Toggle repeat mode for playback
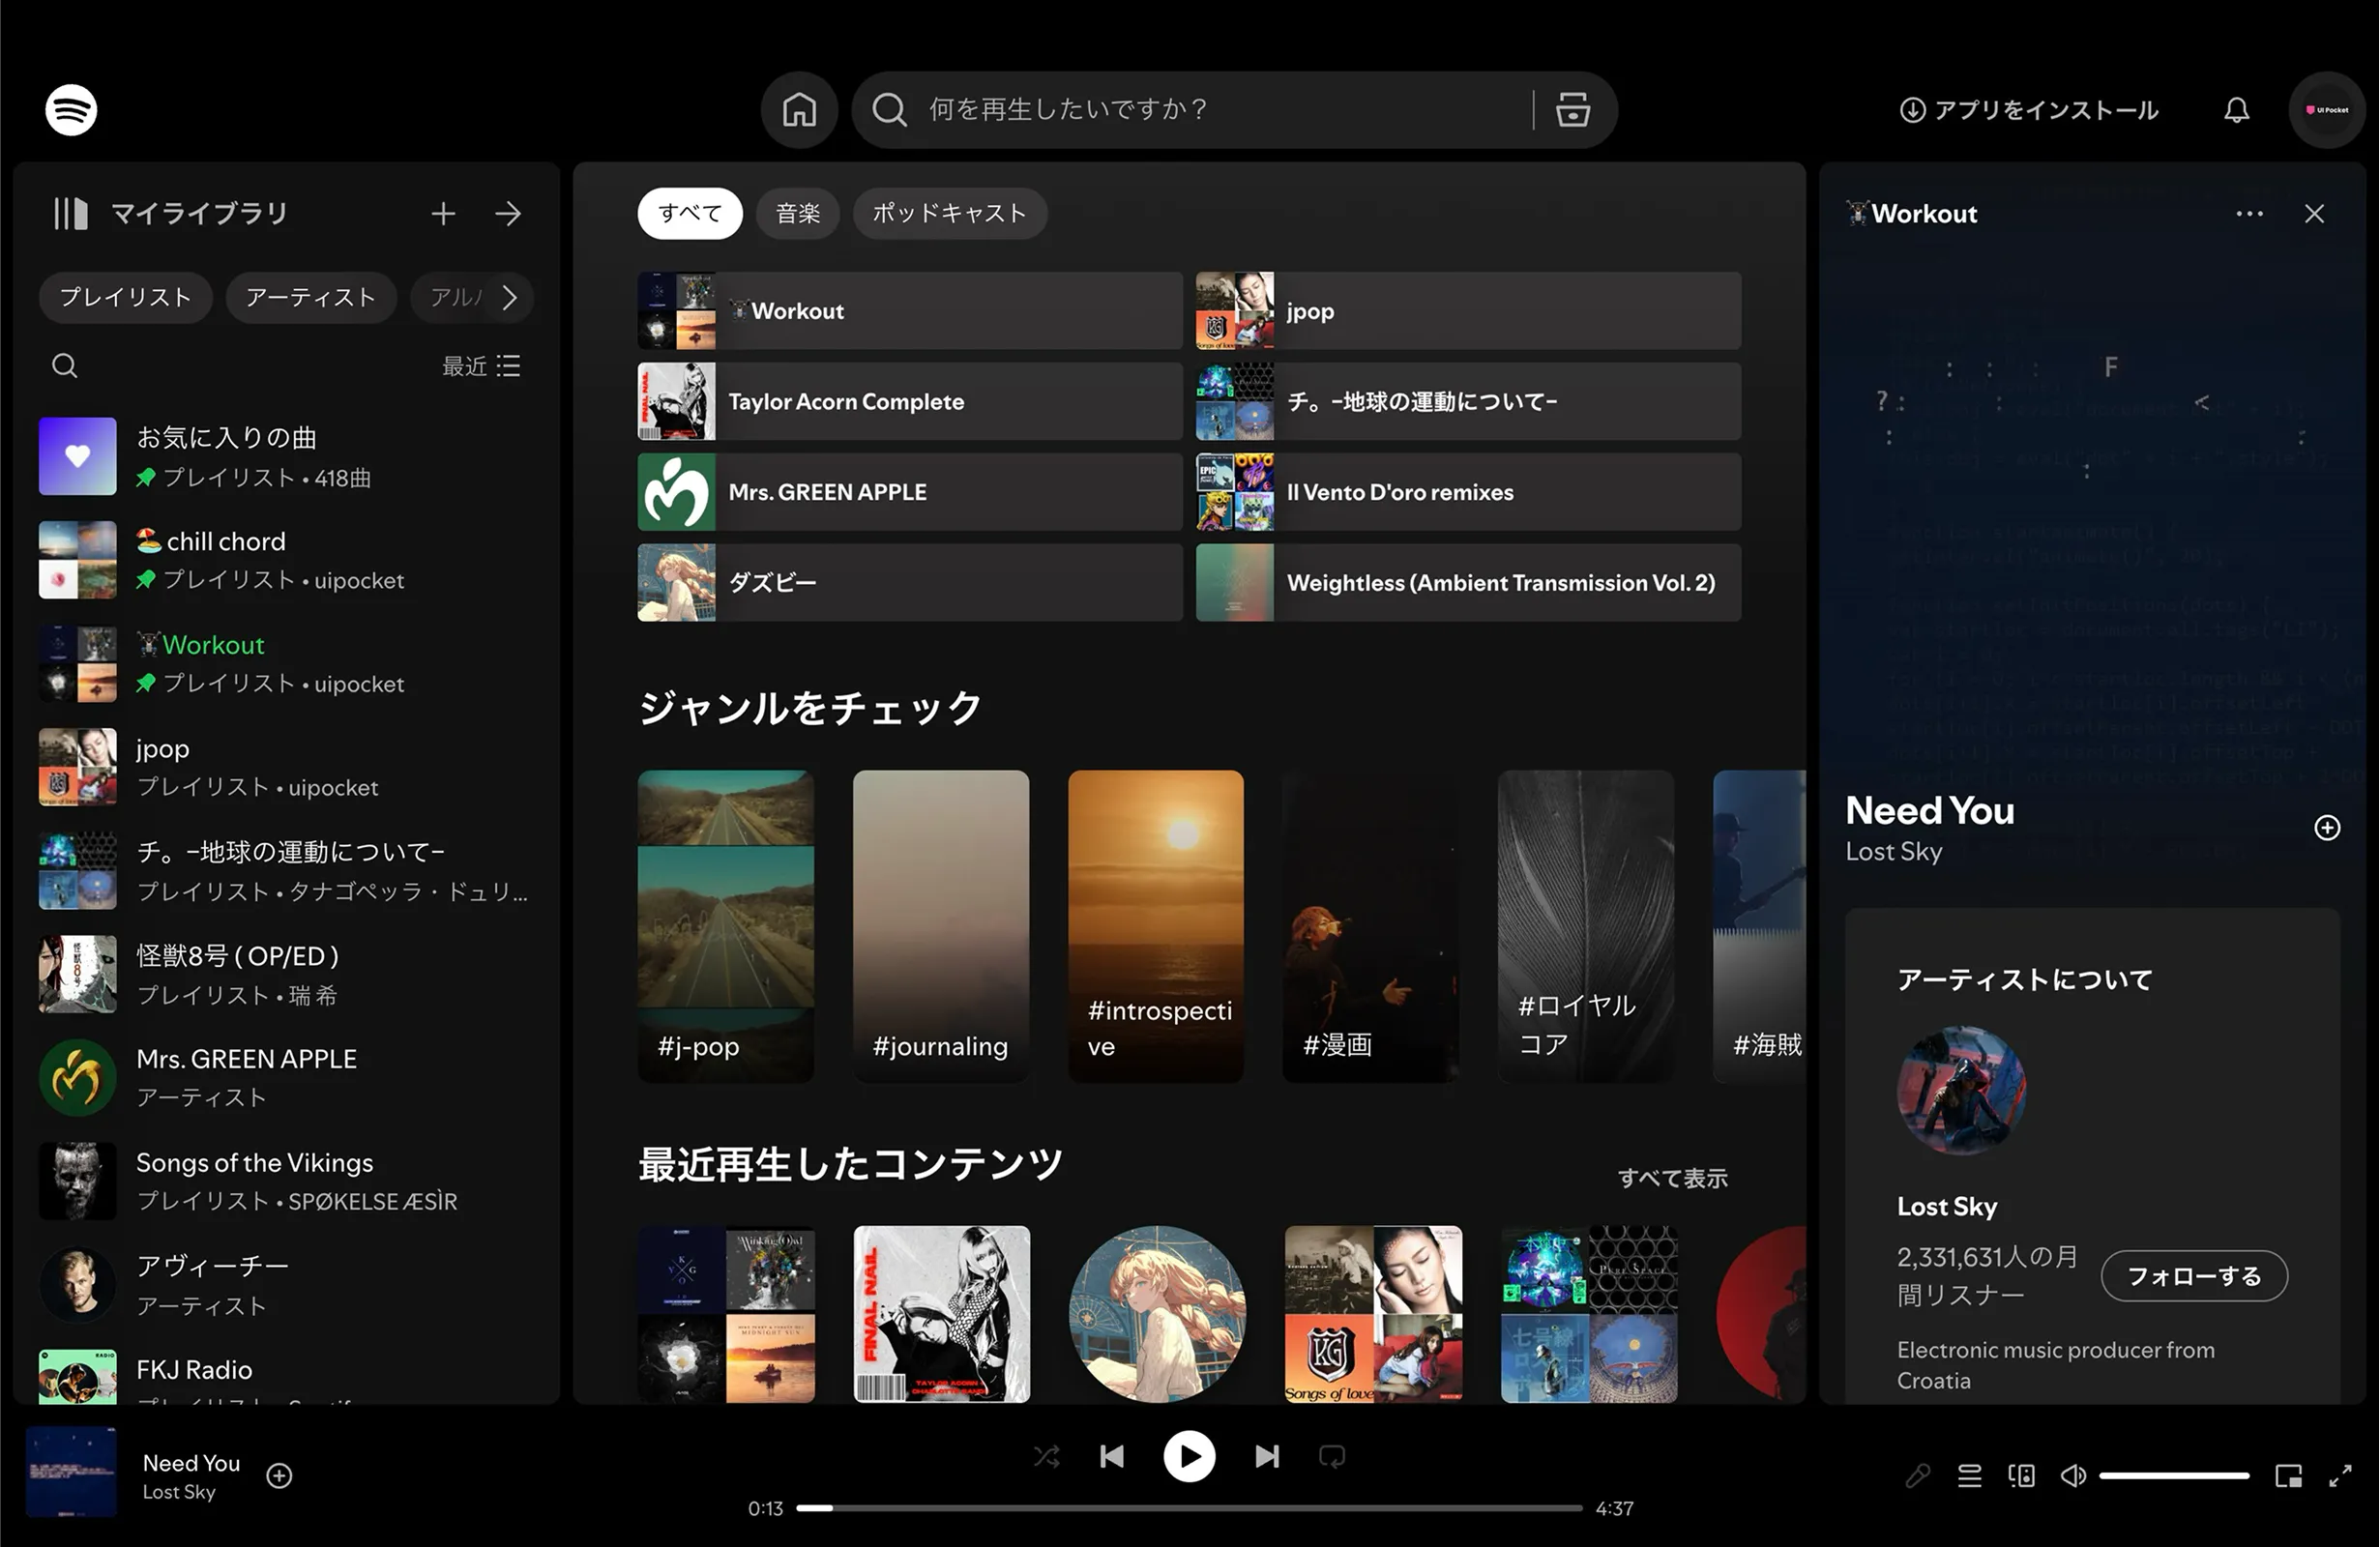2380x1547 pixels. click(x=1331, y=1456)
